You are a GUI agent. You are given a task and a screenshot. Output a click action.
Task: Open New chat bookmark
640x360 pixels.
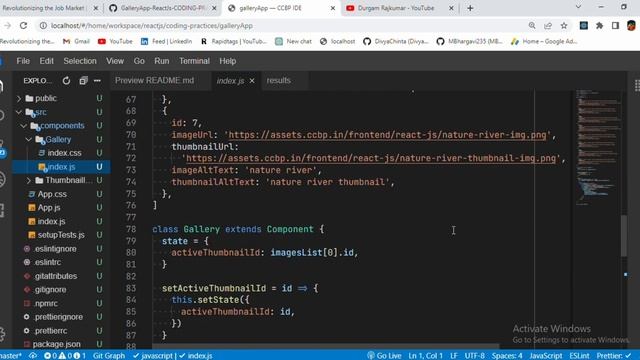[293, 41]
